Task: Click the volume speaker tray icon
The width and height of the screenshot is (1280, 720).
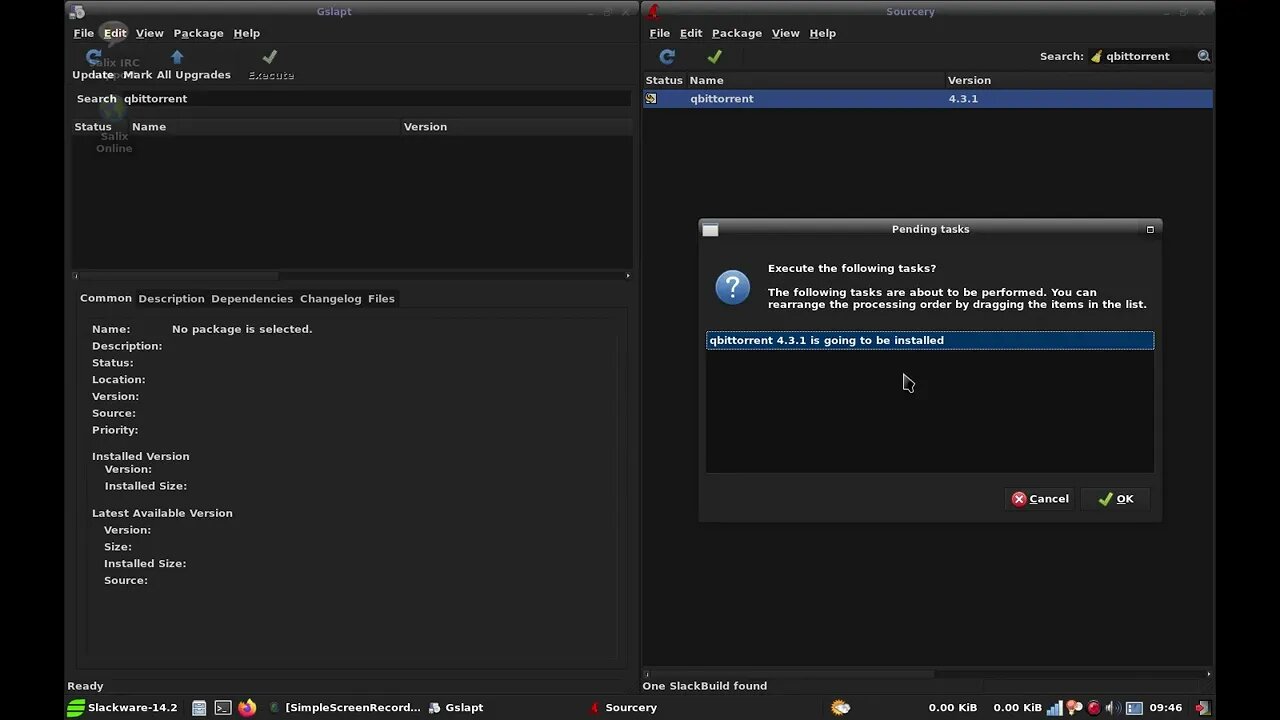Action: pyautogui.click(x=1113, y=708)
